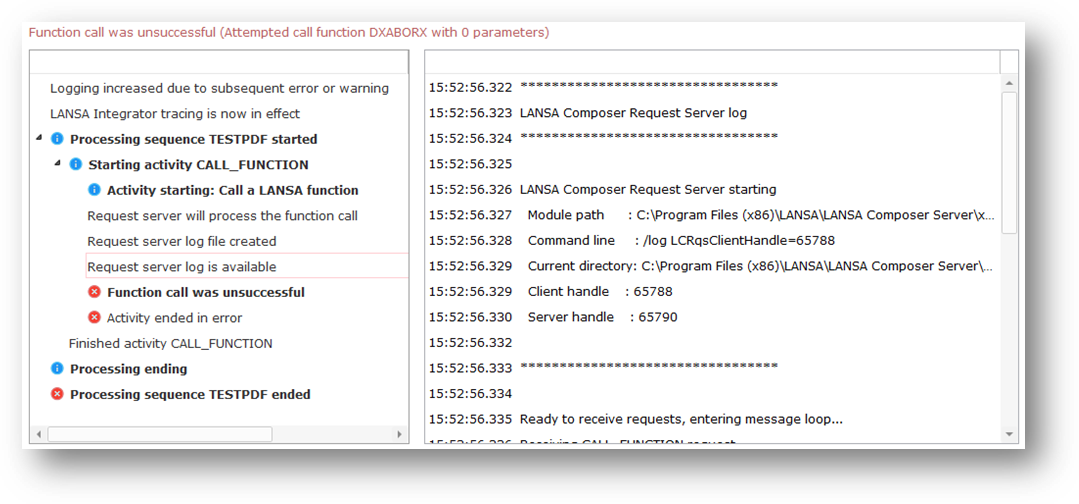Viewport: 1079px width, 504px height.
Task: Select empty log line timestamped 15:52:56.332
Action: (x=712, y=342)
